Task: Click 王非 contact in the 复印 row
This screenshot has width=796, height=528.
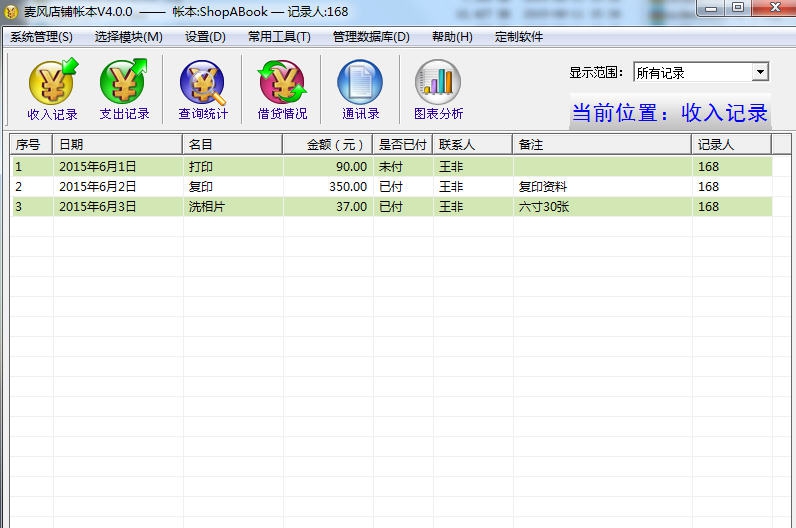Action: 473,187
